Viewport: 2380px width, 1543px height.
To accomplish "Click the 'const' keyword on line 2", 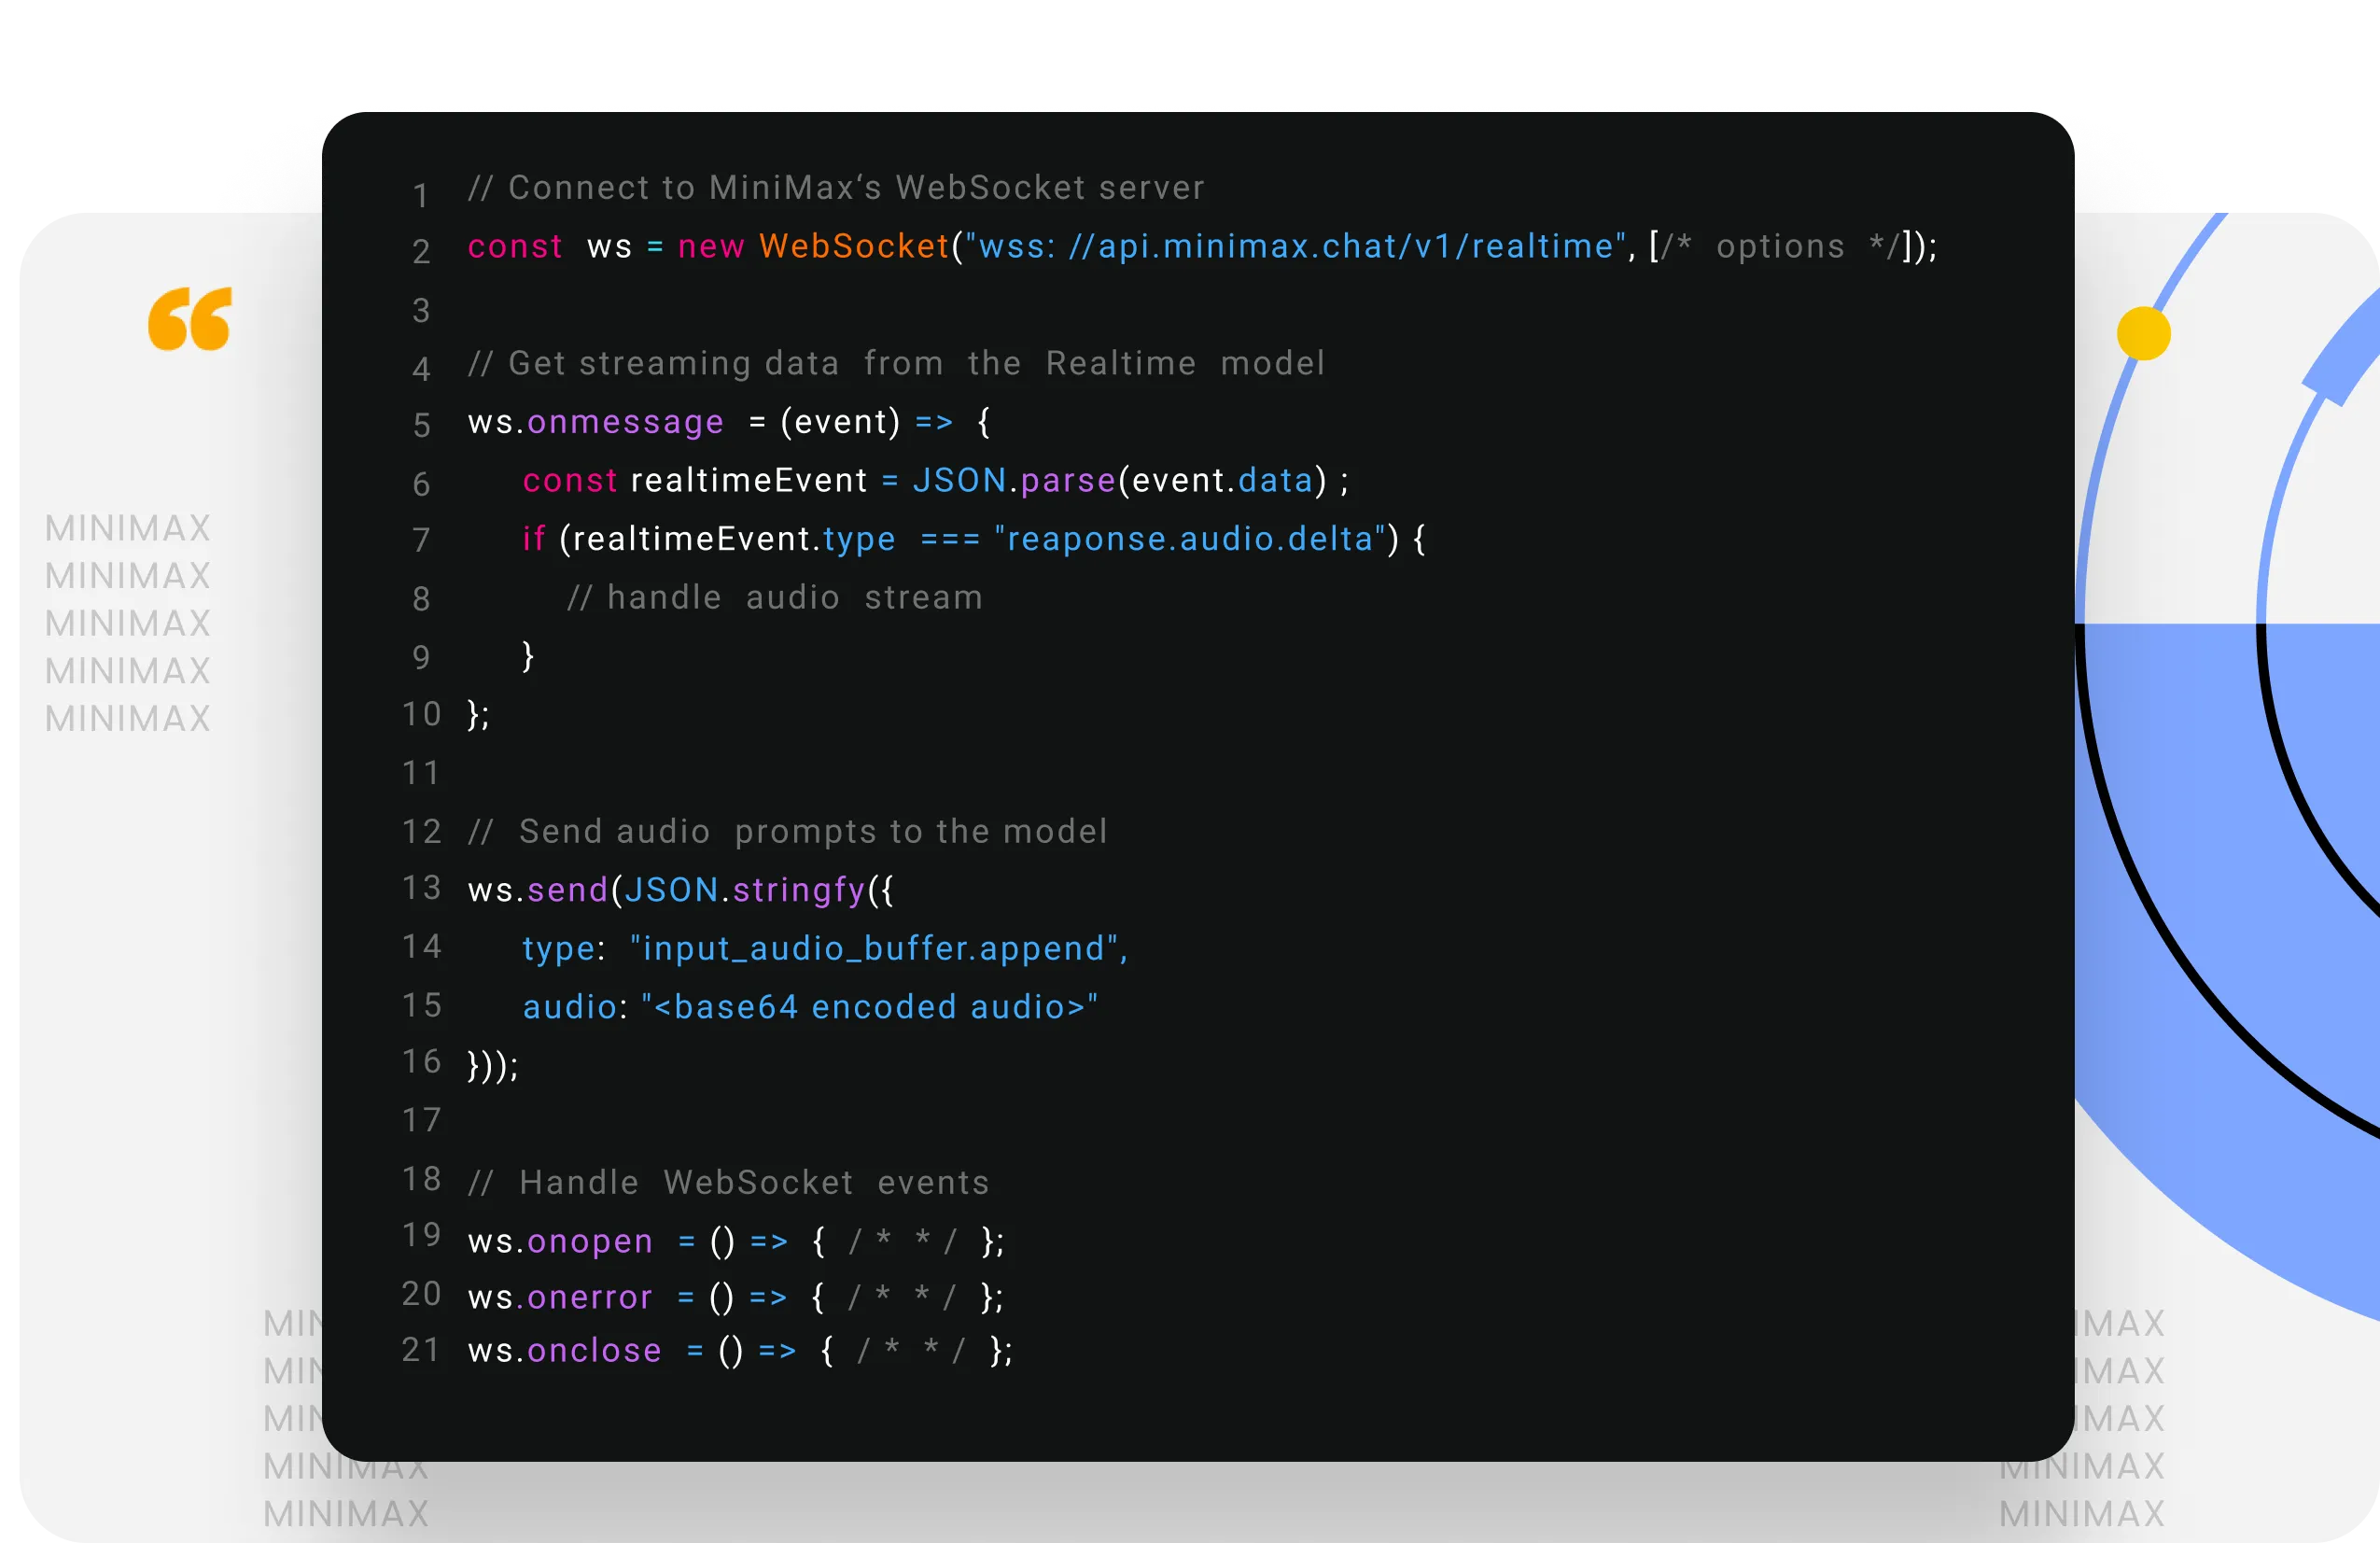I will pyautogui.click(x=515, y=247).
